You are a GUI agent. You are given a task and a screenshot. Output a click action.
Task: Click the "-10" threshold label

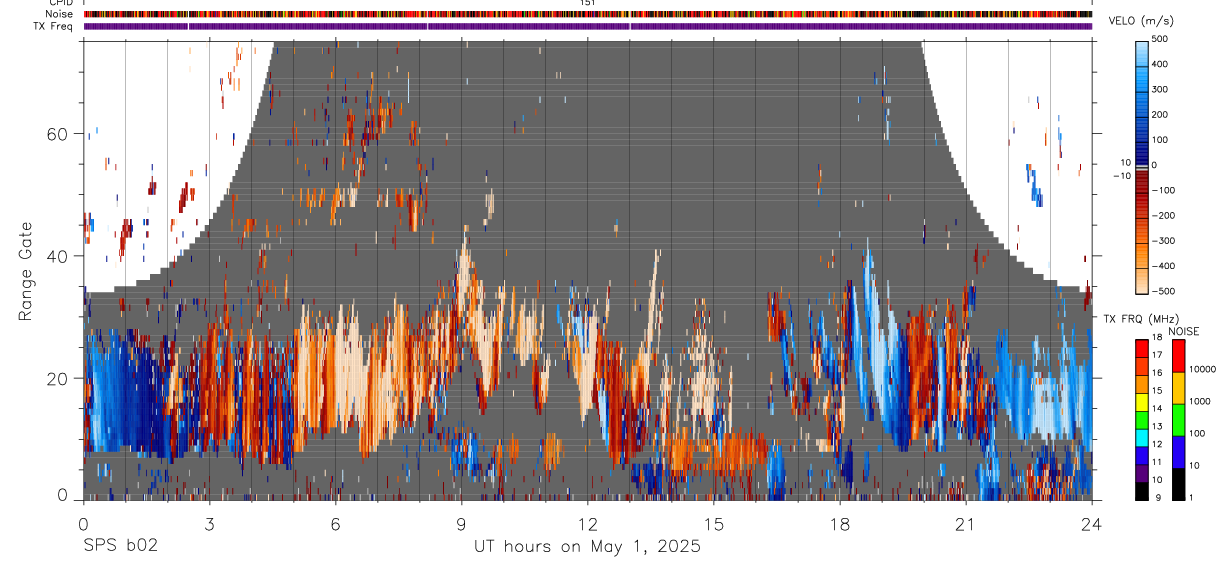(1121, 175)
